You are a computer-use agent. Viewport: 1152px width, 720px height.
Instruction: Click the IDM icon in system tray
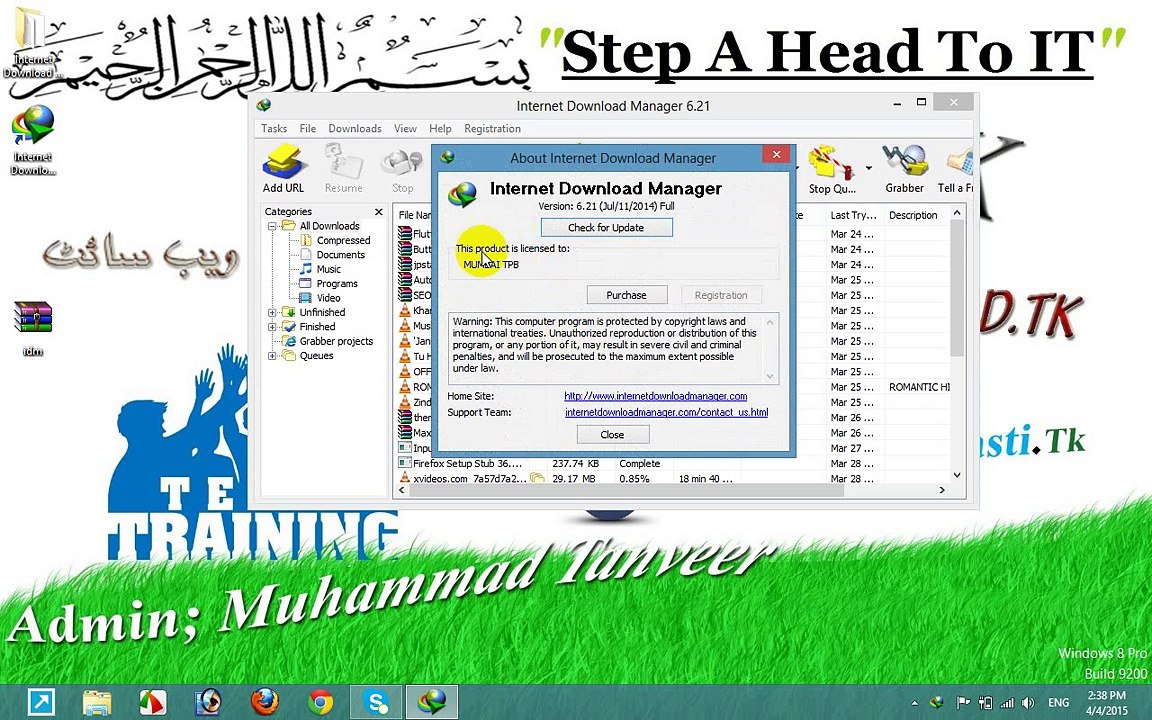tap(937, 703)
